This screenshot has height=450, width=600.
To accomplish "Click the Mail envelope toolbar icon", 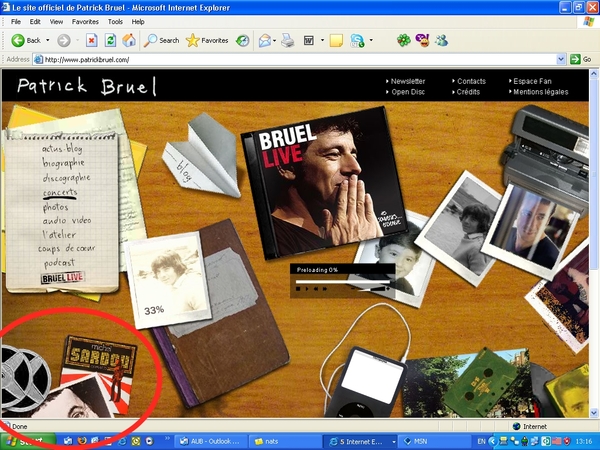I will pyautogui.click(x=265, y=40).
